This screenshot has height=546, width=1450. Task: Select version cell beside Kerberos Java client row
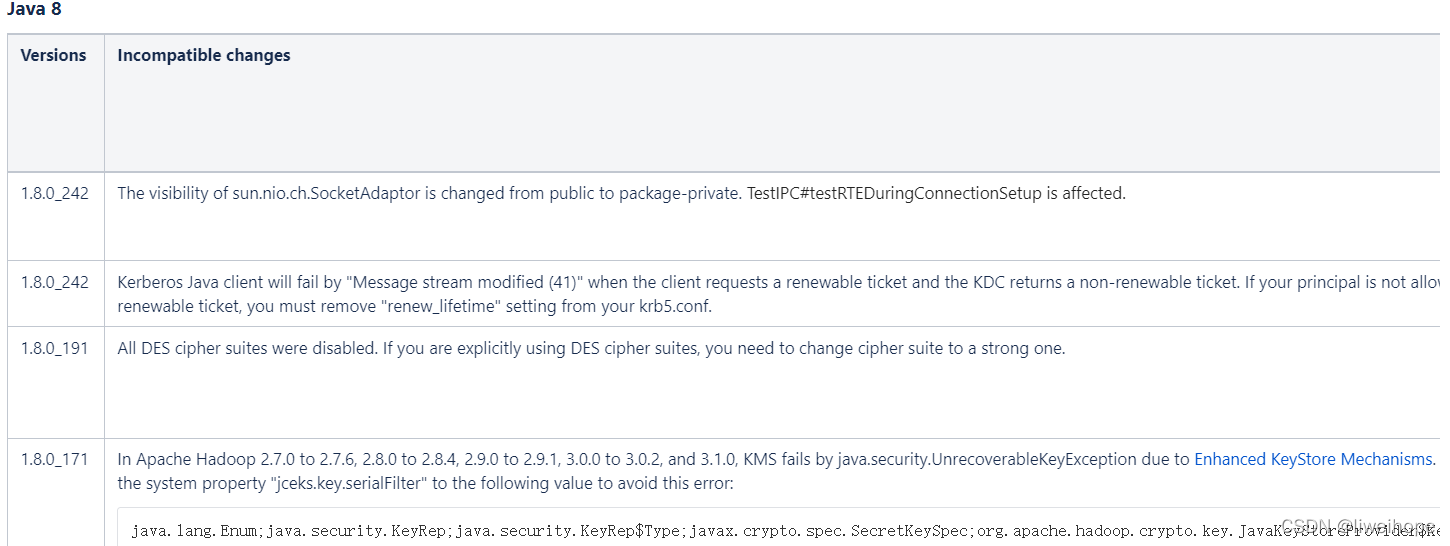tap(55, 282)
